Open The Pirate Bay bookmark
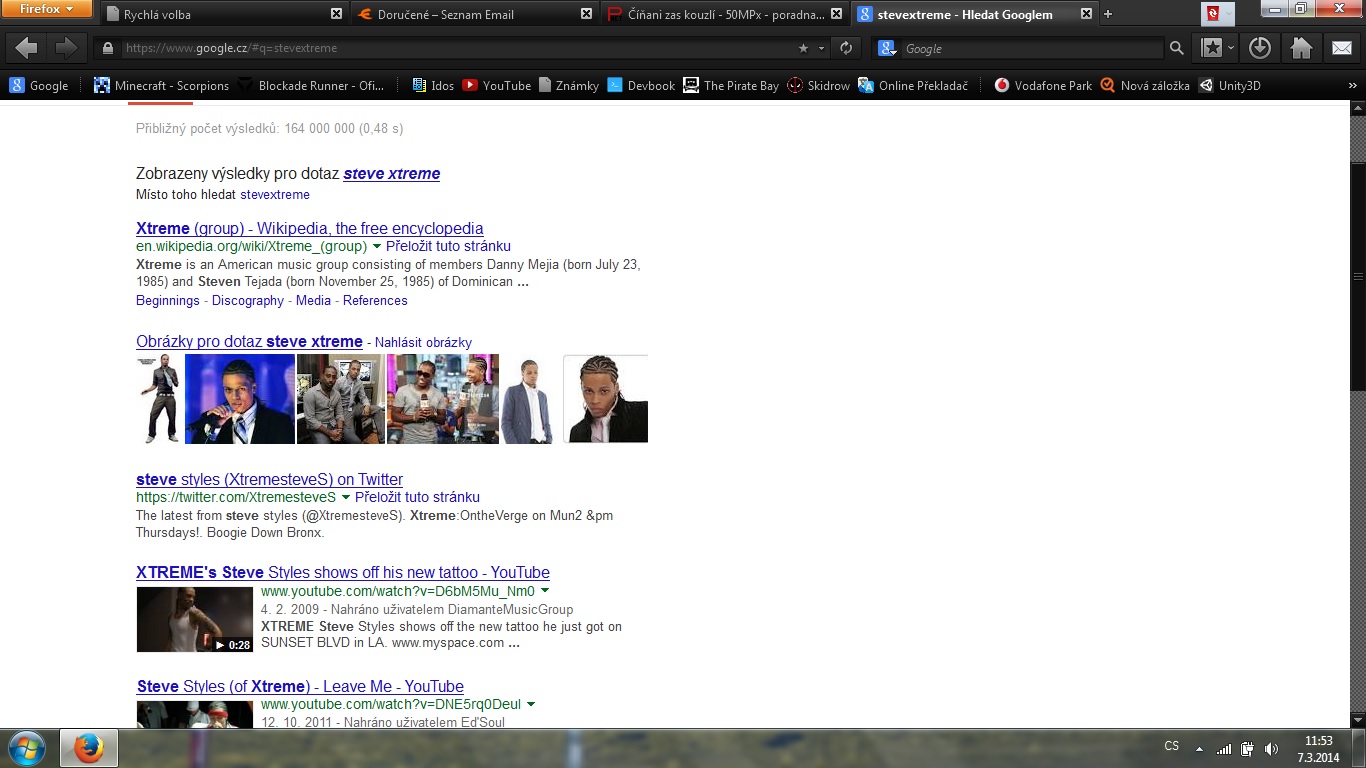This screenshot has height=768, width=1366. click(731, 86)
